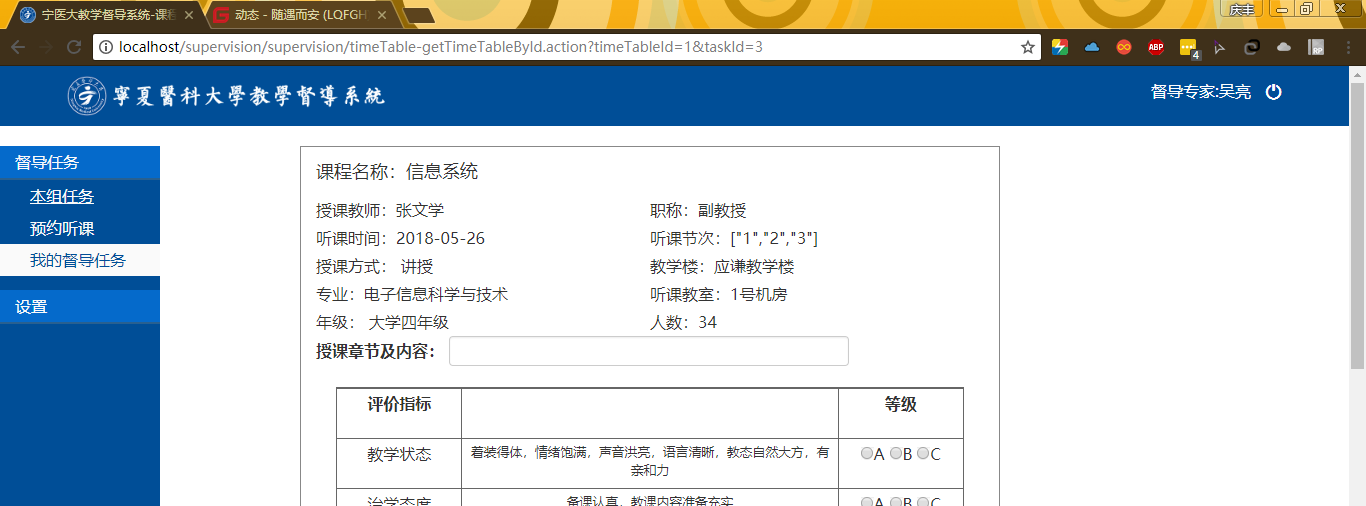Click the 庆丰 Chrome profile button
The image size is (1366, 506).
tap(1242, 8)
